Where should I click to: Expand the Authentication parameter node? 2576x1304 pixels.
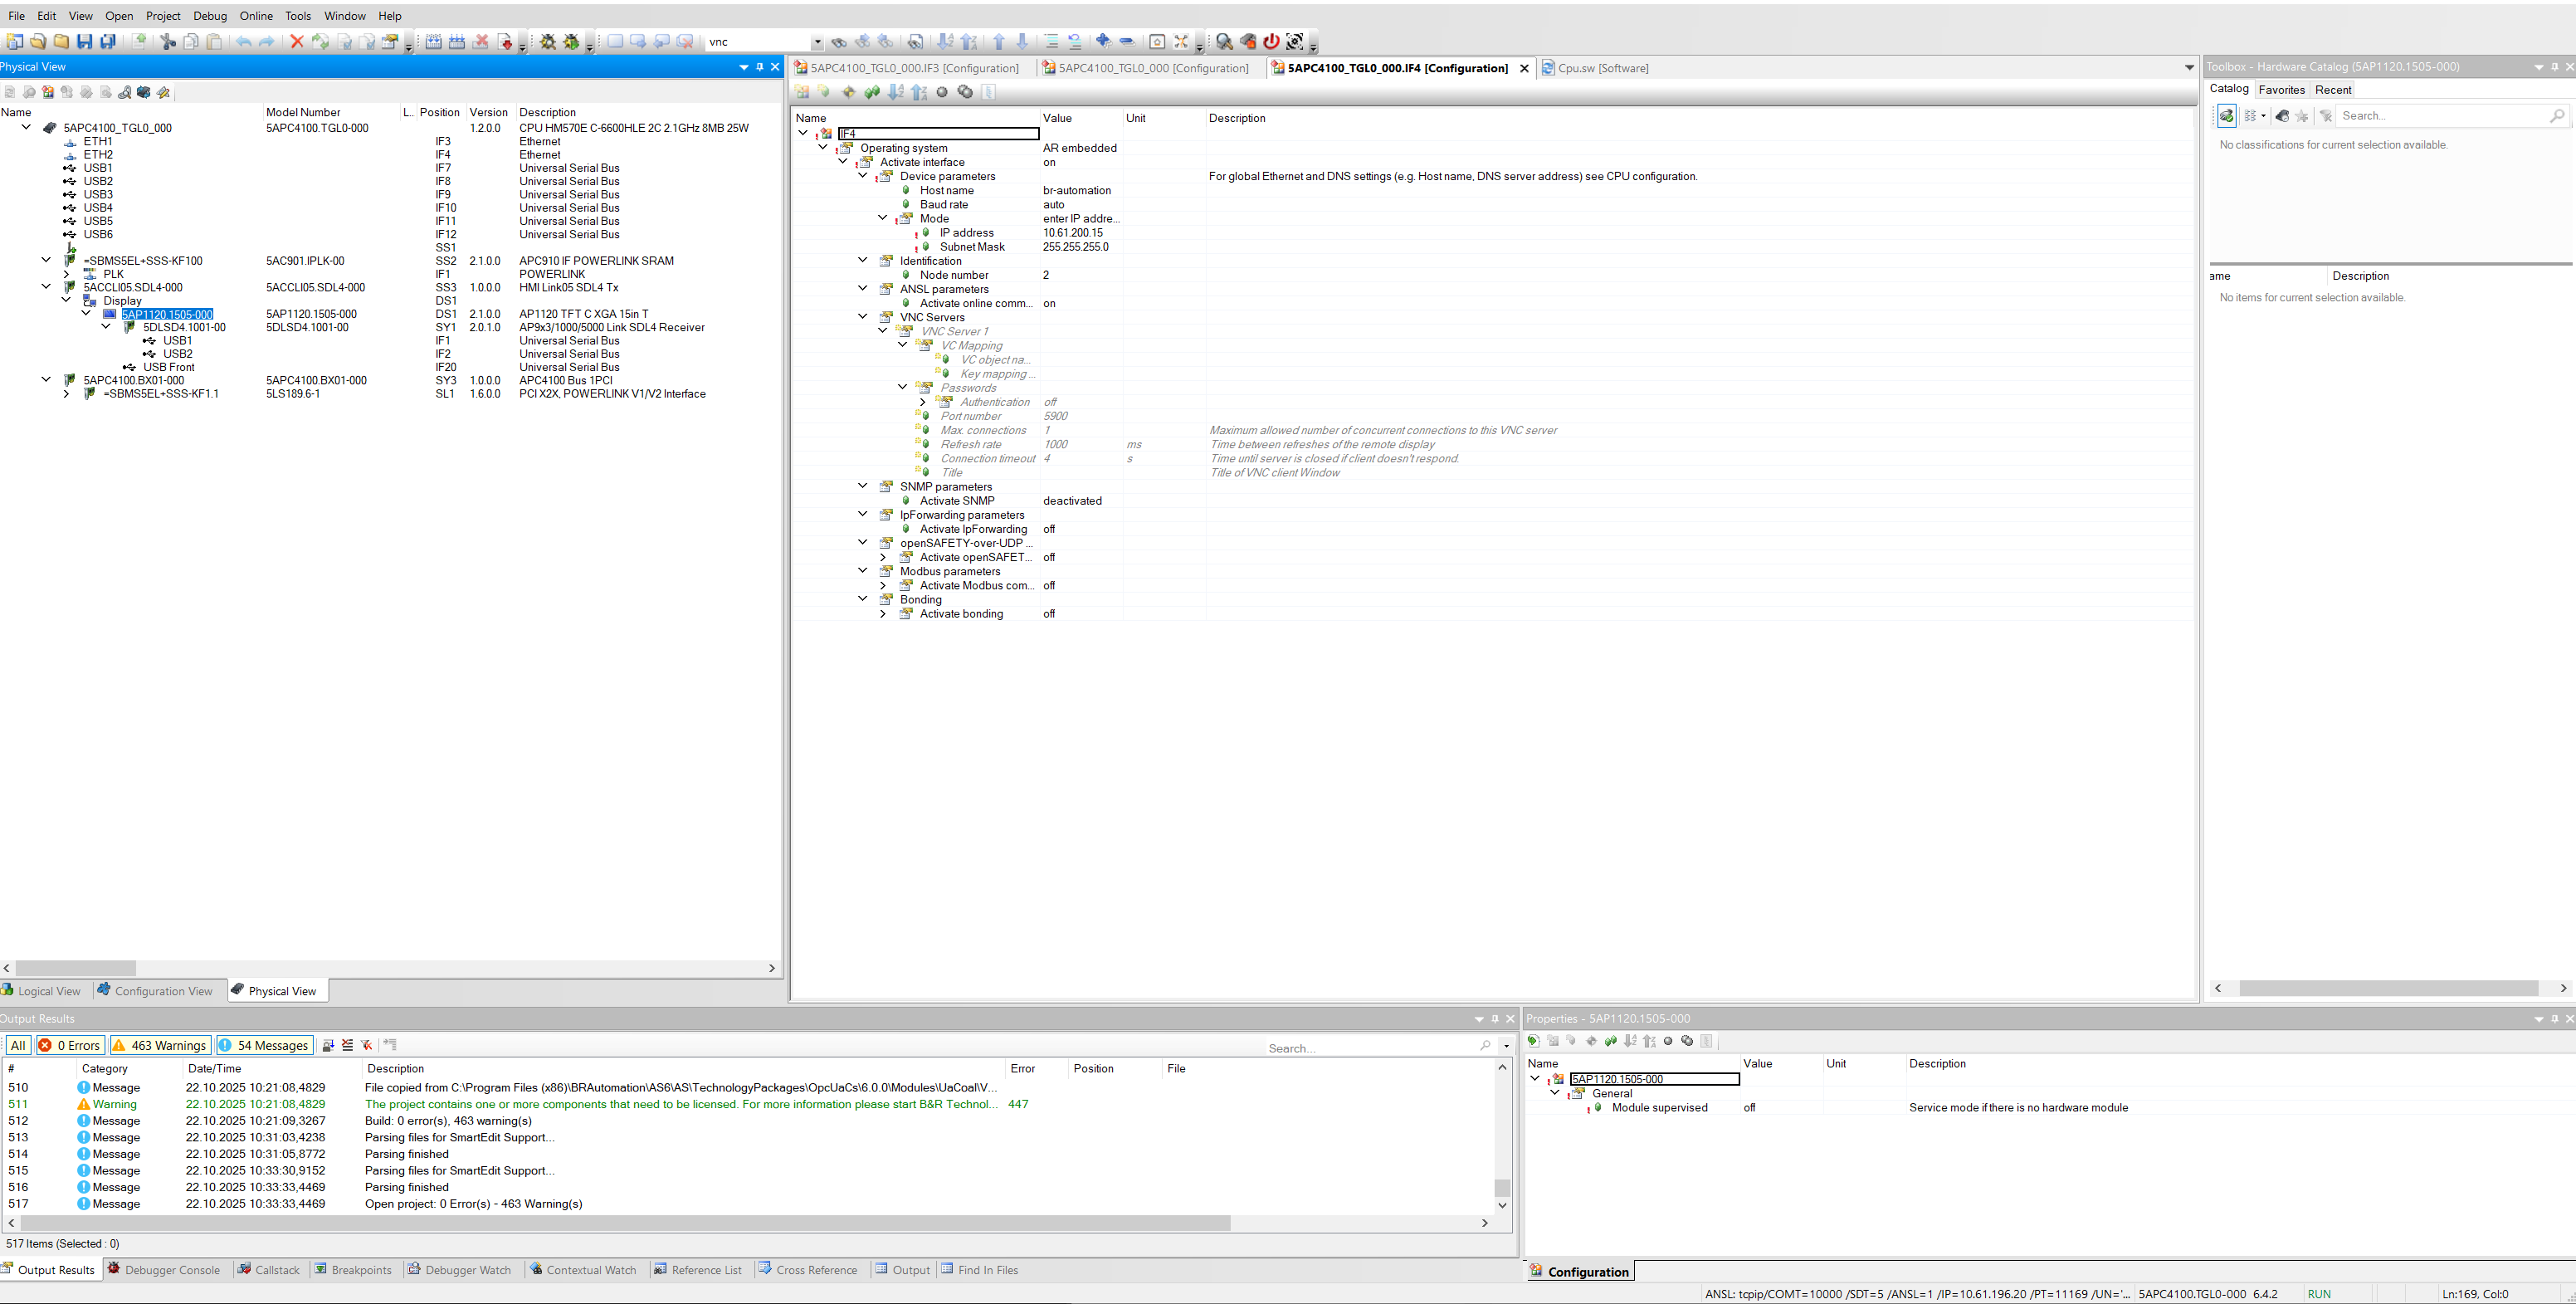[x=923, y=402]
